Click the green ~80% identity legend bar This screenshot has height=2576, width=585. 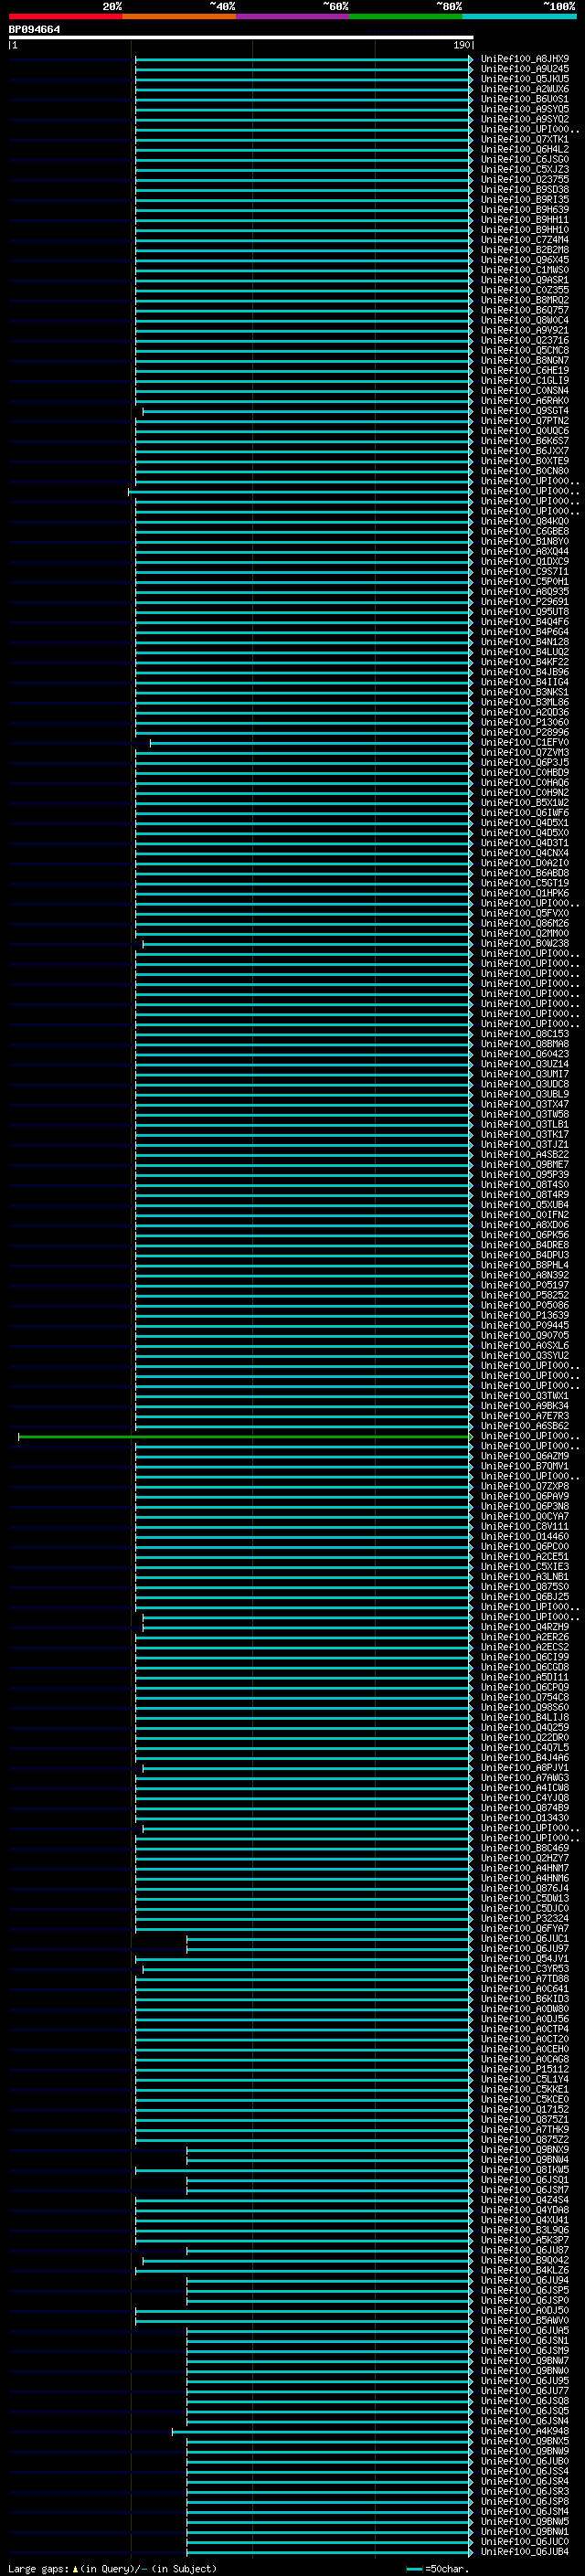[x=406, y=16]
